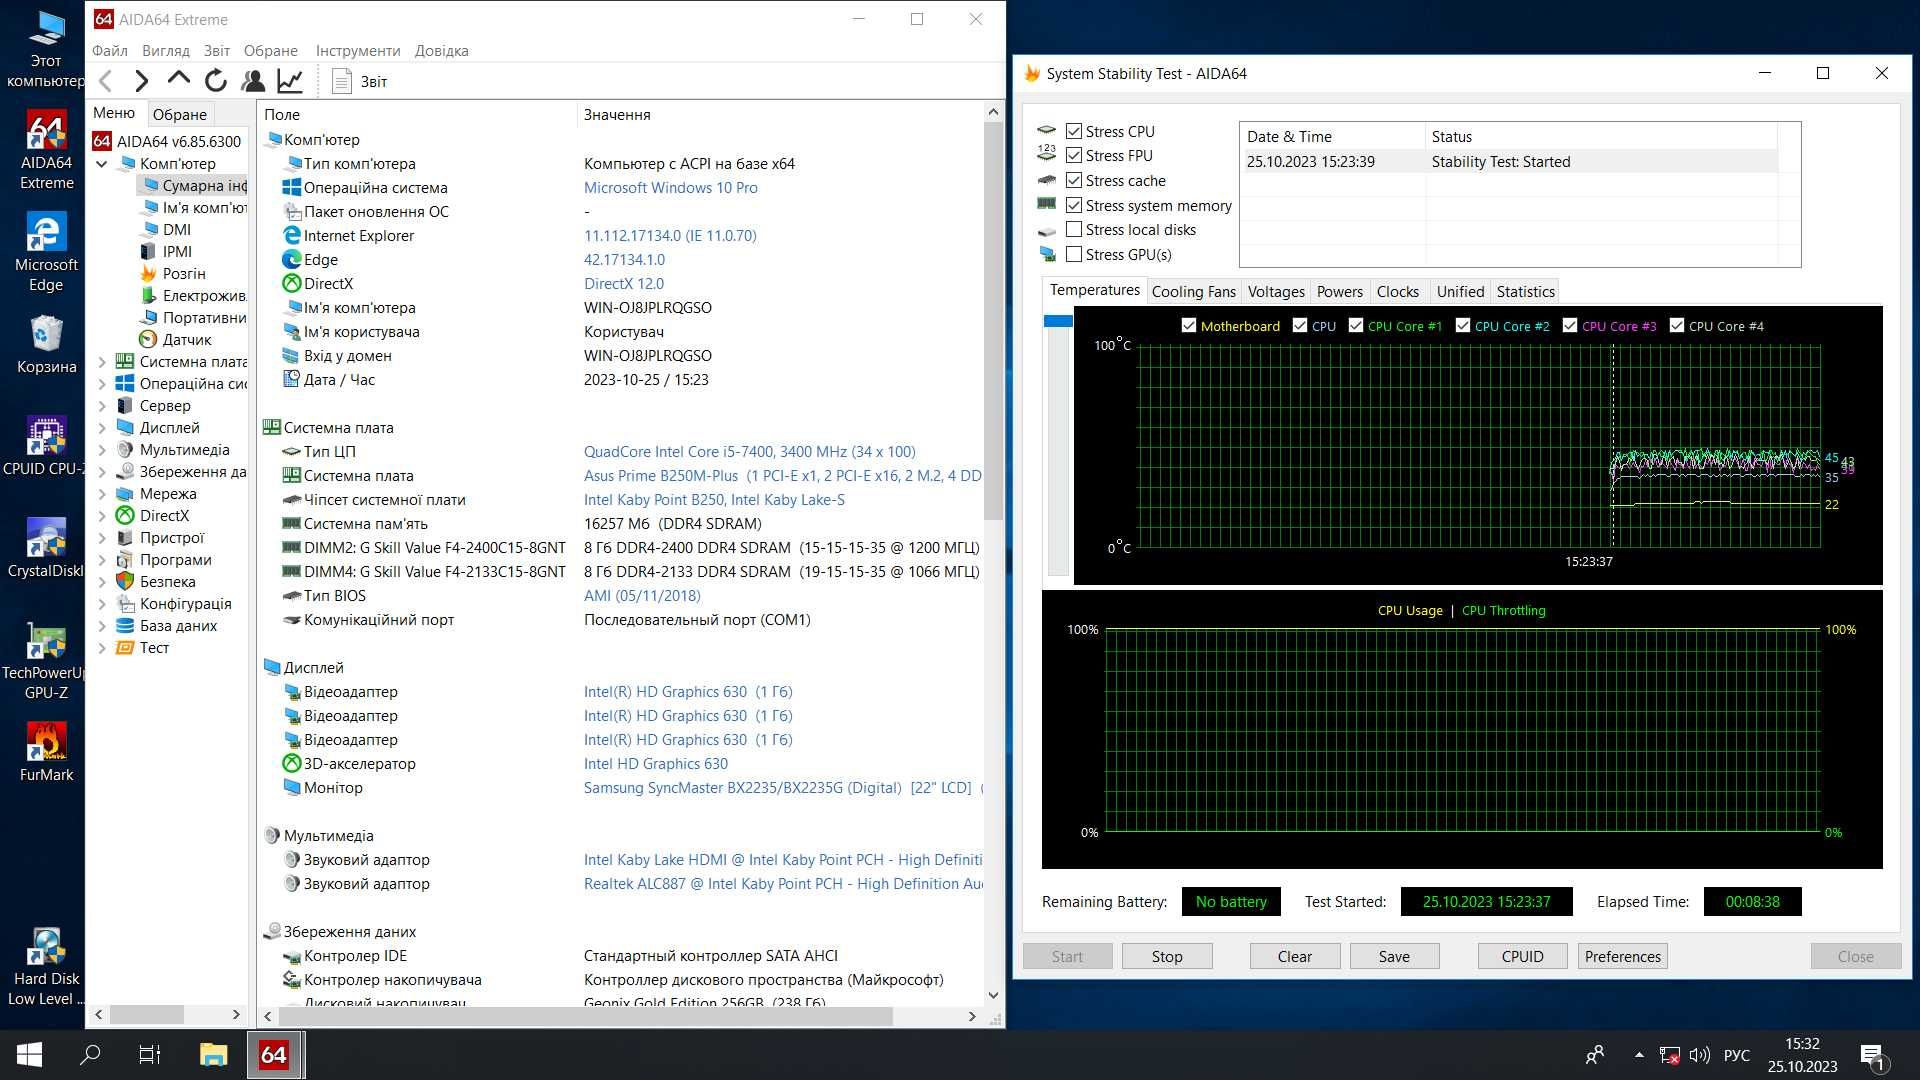Click the CPUID button in stability test
The image size is (1920, 1080).
tap(1523, 956)
